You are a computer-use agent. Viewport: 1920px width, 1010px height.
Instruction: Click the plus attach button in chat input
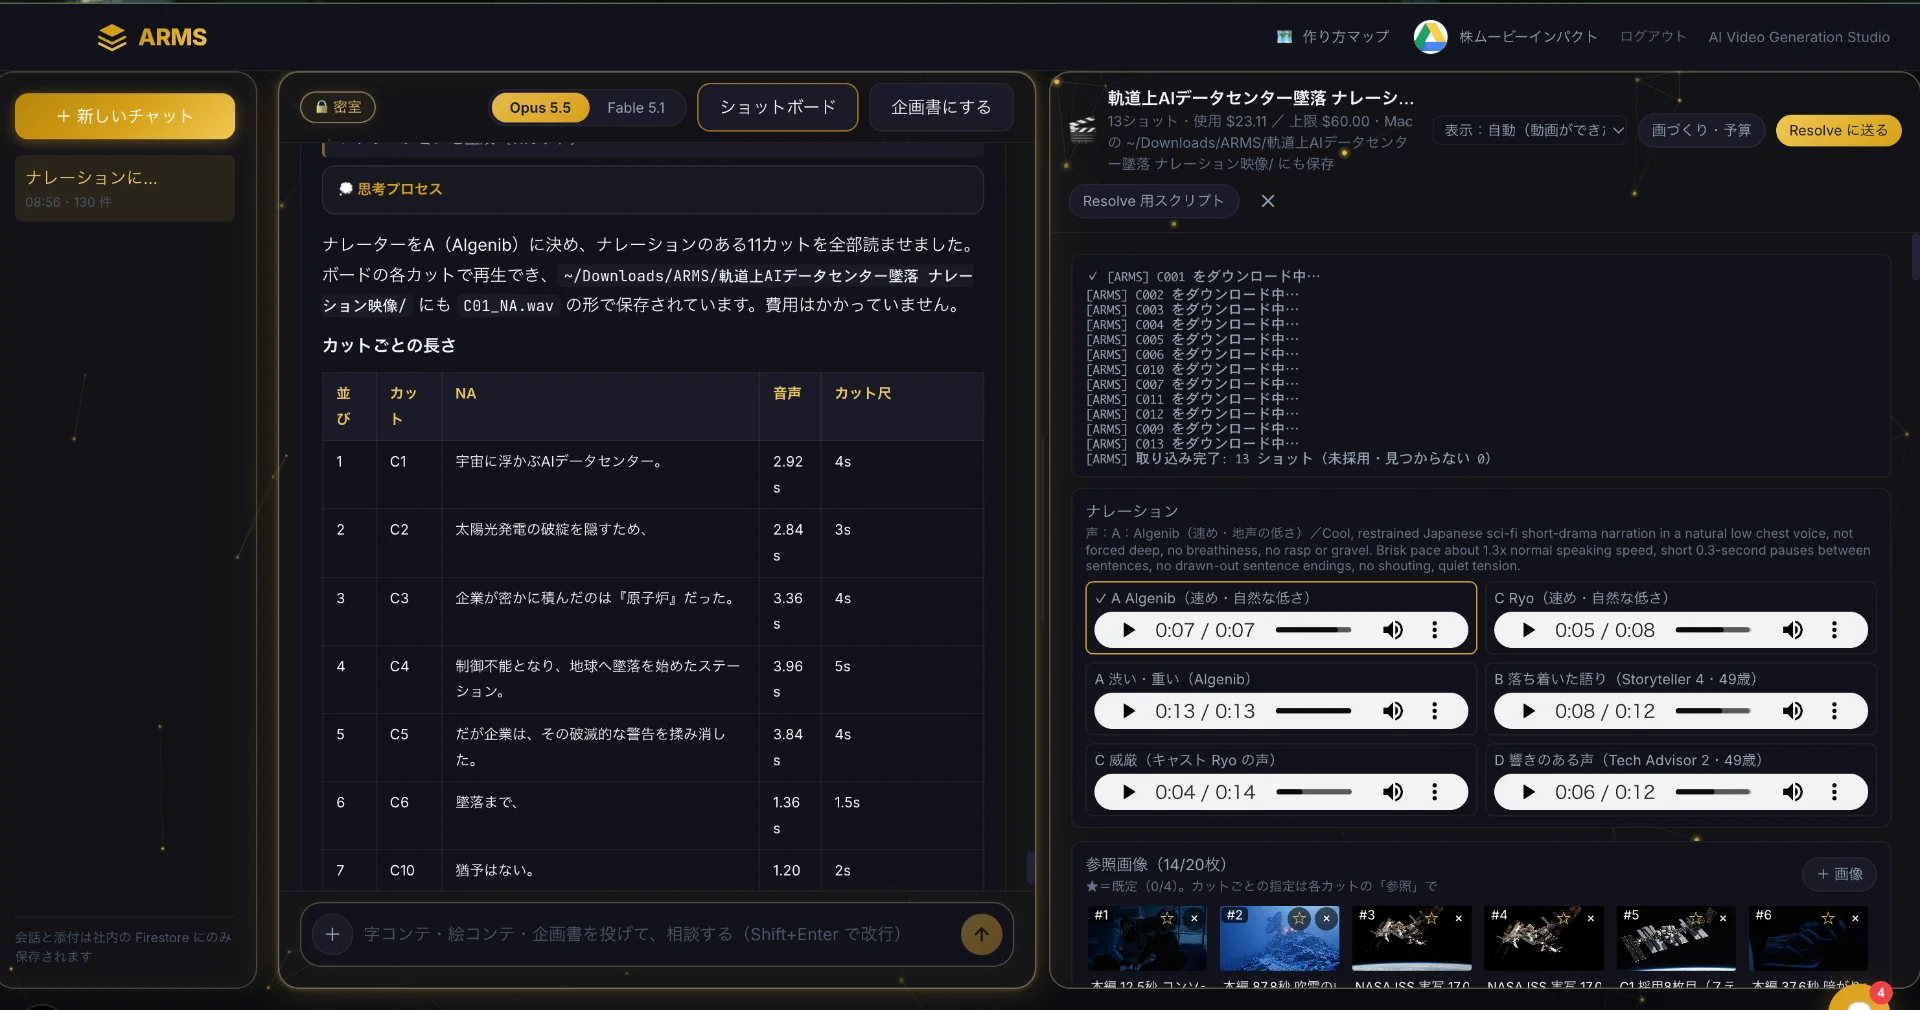pos(332,934)
